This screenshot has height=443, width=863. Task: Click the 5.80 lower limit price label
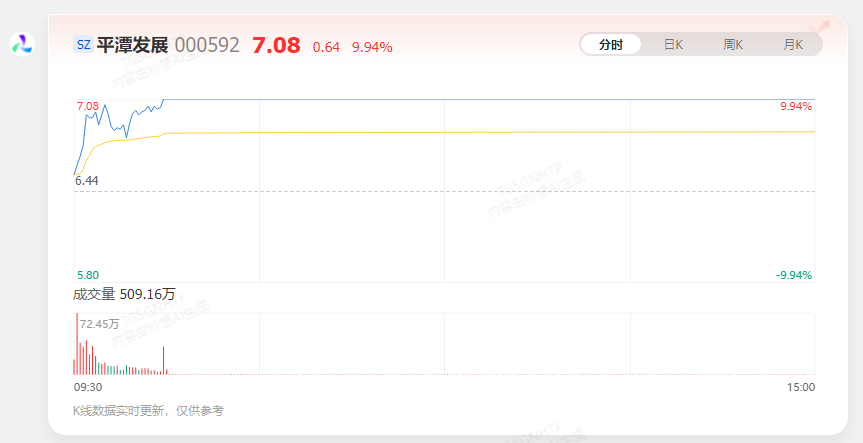click(88, 275)
